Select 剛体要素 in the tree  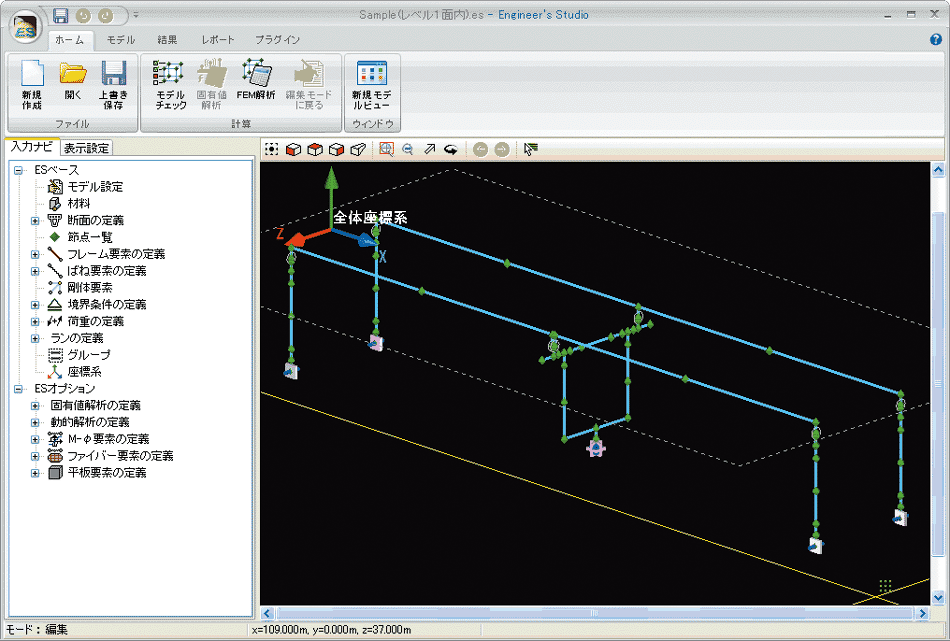click(90, 288)
